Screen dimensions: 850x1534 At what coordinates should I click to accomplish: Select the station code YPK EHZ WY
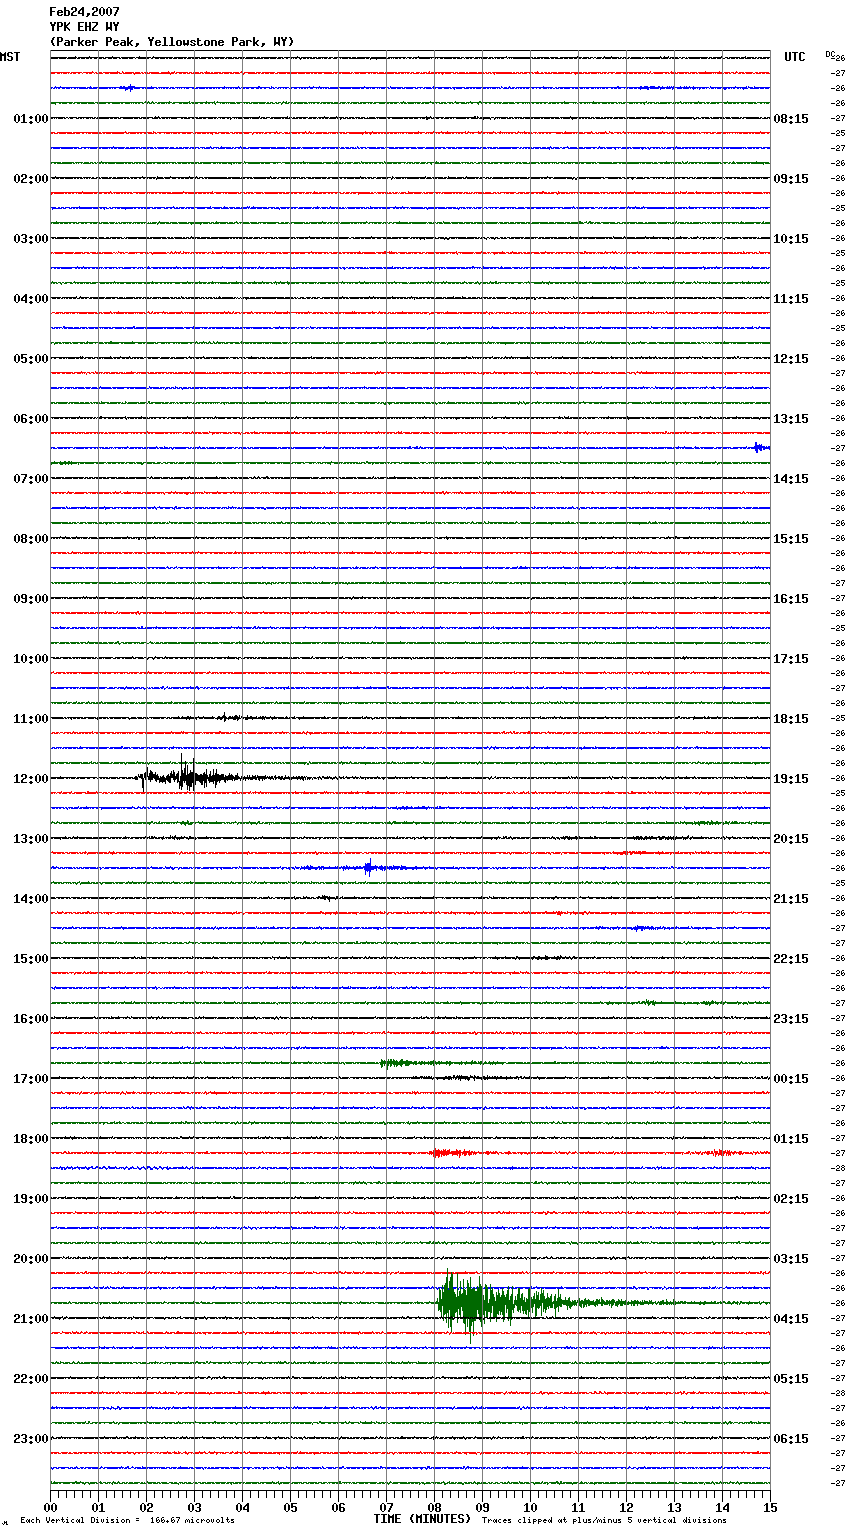pos(84,27)
